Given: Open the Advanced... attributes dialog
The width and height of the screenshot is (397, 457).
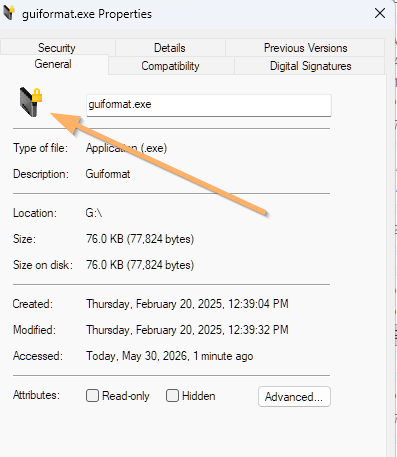Looking at the screenshot, I should pyautogui.click(x=294, y=397).
